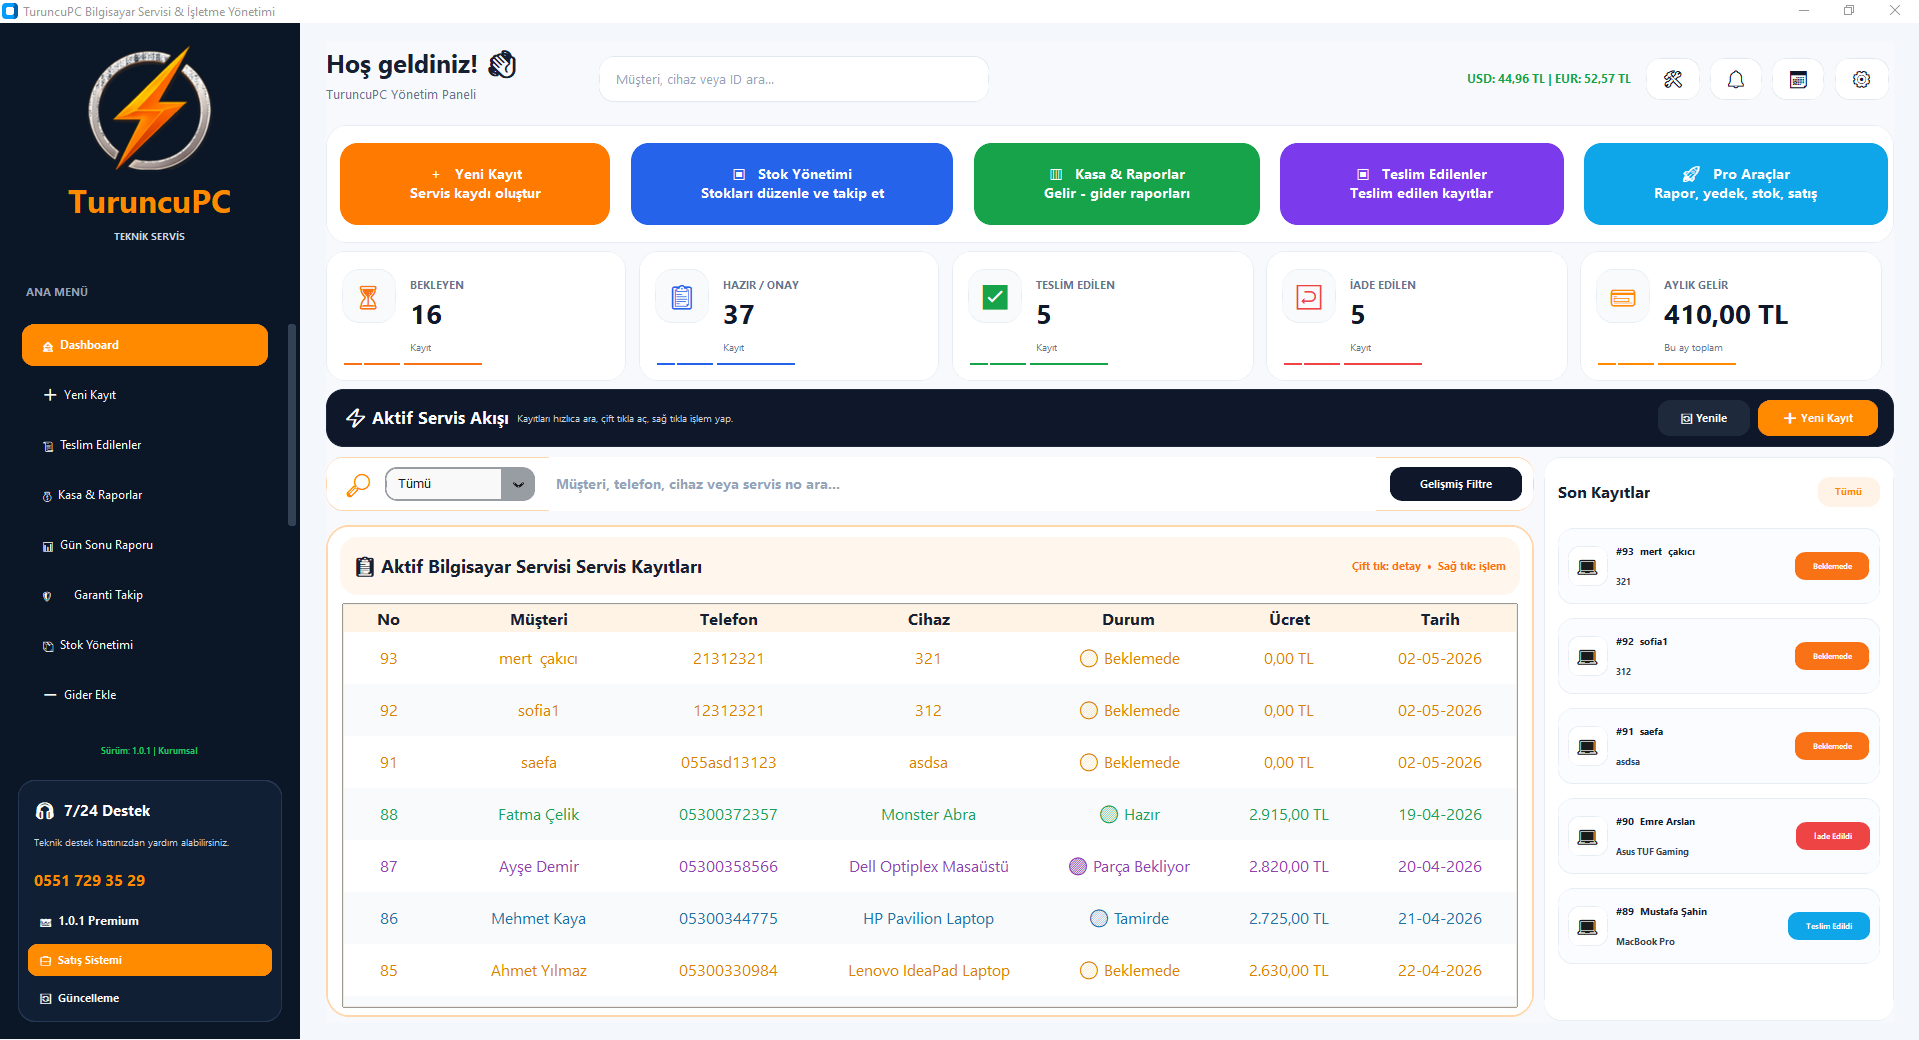This screenshot has width=1919, height=1040.
Task: Sort table by the Ücret column header
Action: tap(1289, 619)
